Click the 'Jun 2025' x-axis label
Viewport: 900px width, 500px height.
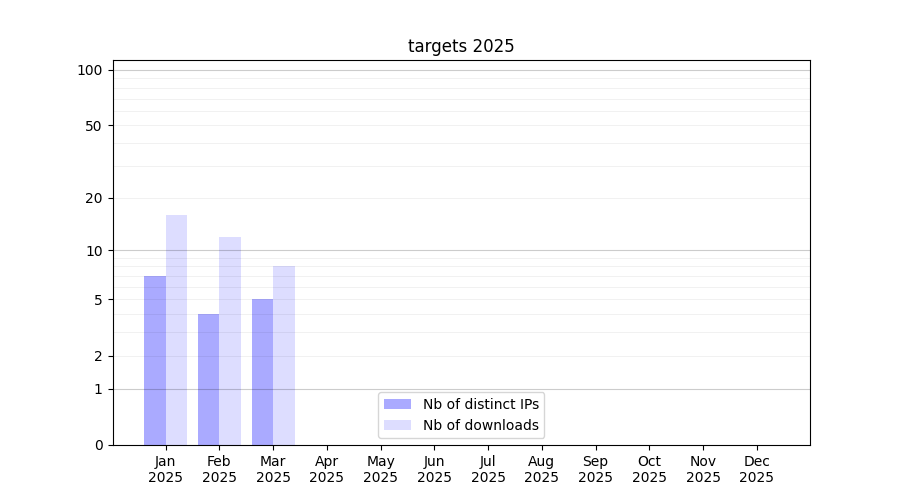tap(434, 469)
